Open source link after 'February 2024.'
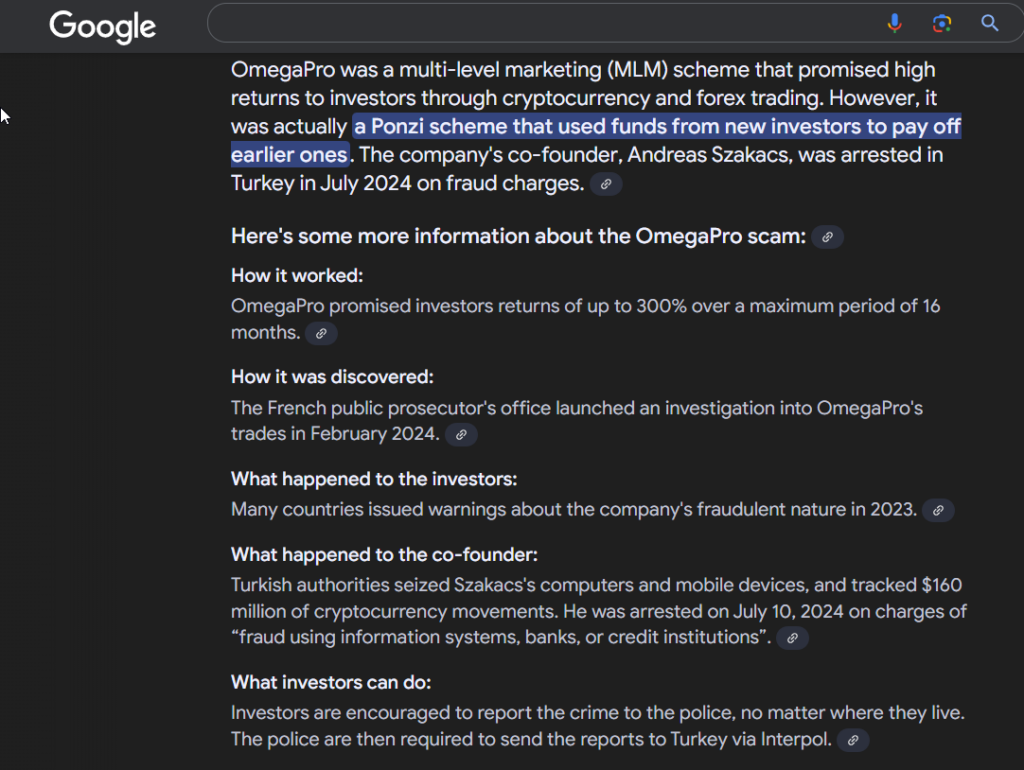The image size is (1024, 770). click(x=461, y=435)
